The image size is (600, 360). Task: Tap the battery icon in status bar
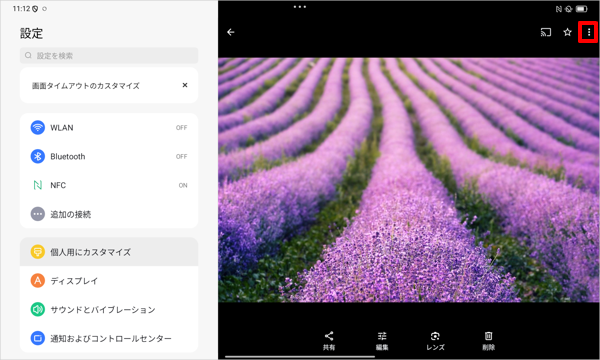click(582, 9)
